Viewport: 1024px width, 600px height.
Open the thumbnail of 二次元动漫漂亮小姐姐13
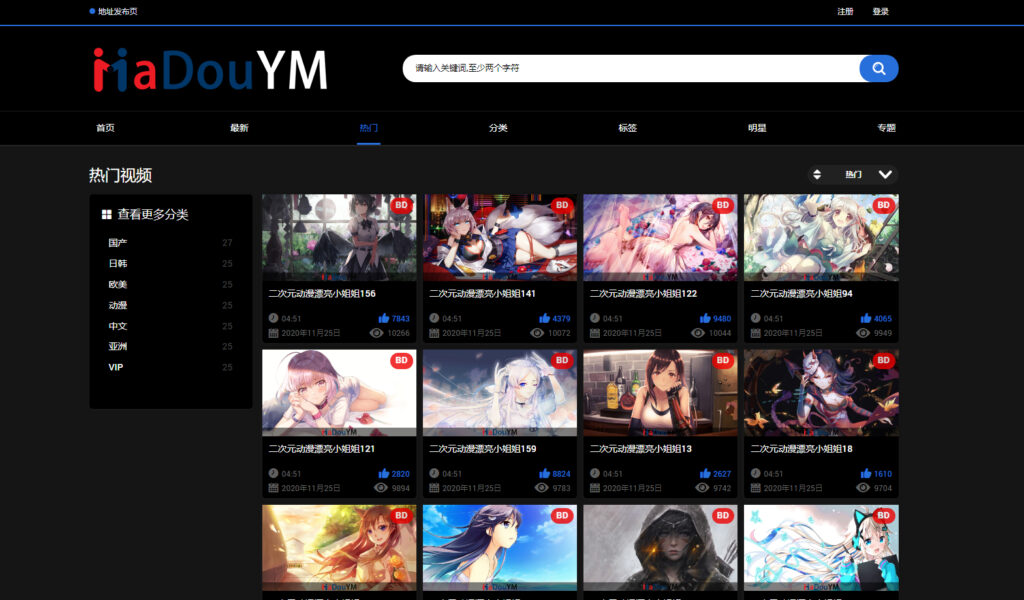pyautogui.click(x=660, y=392)
